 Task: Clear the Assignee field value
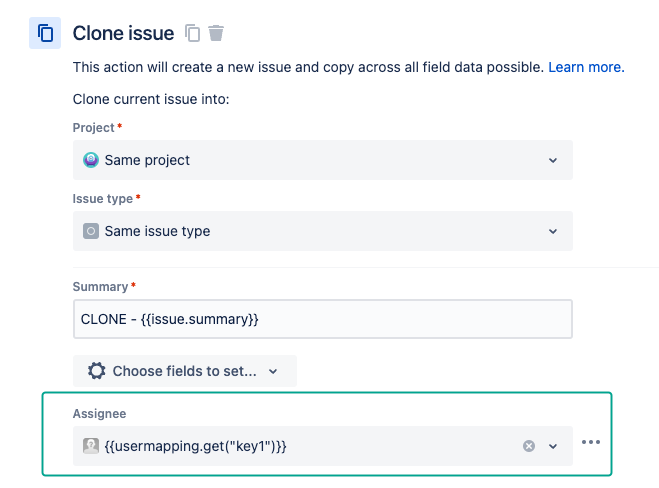click(529, 446)
